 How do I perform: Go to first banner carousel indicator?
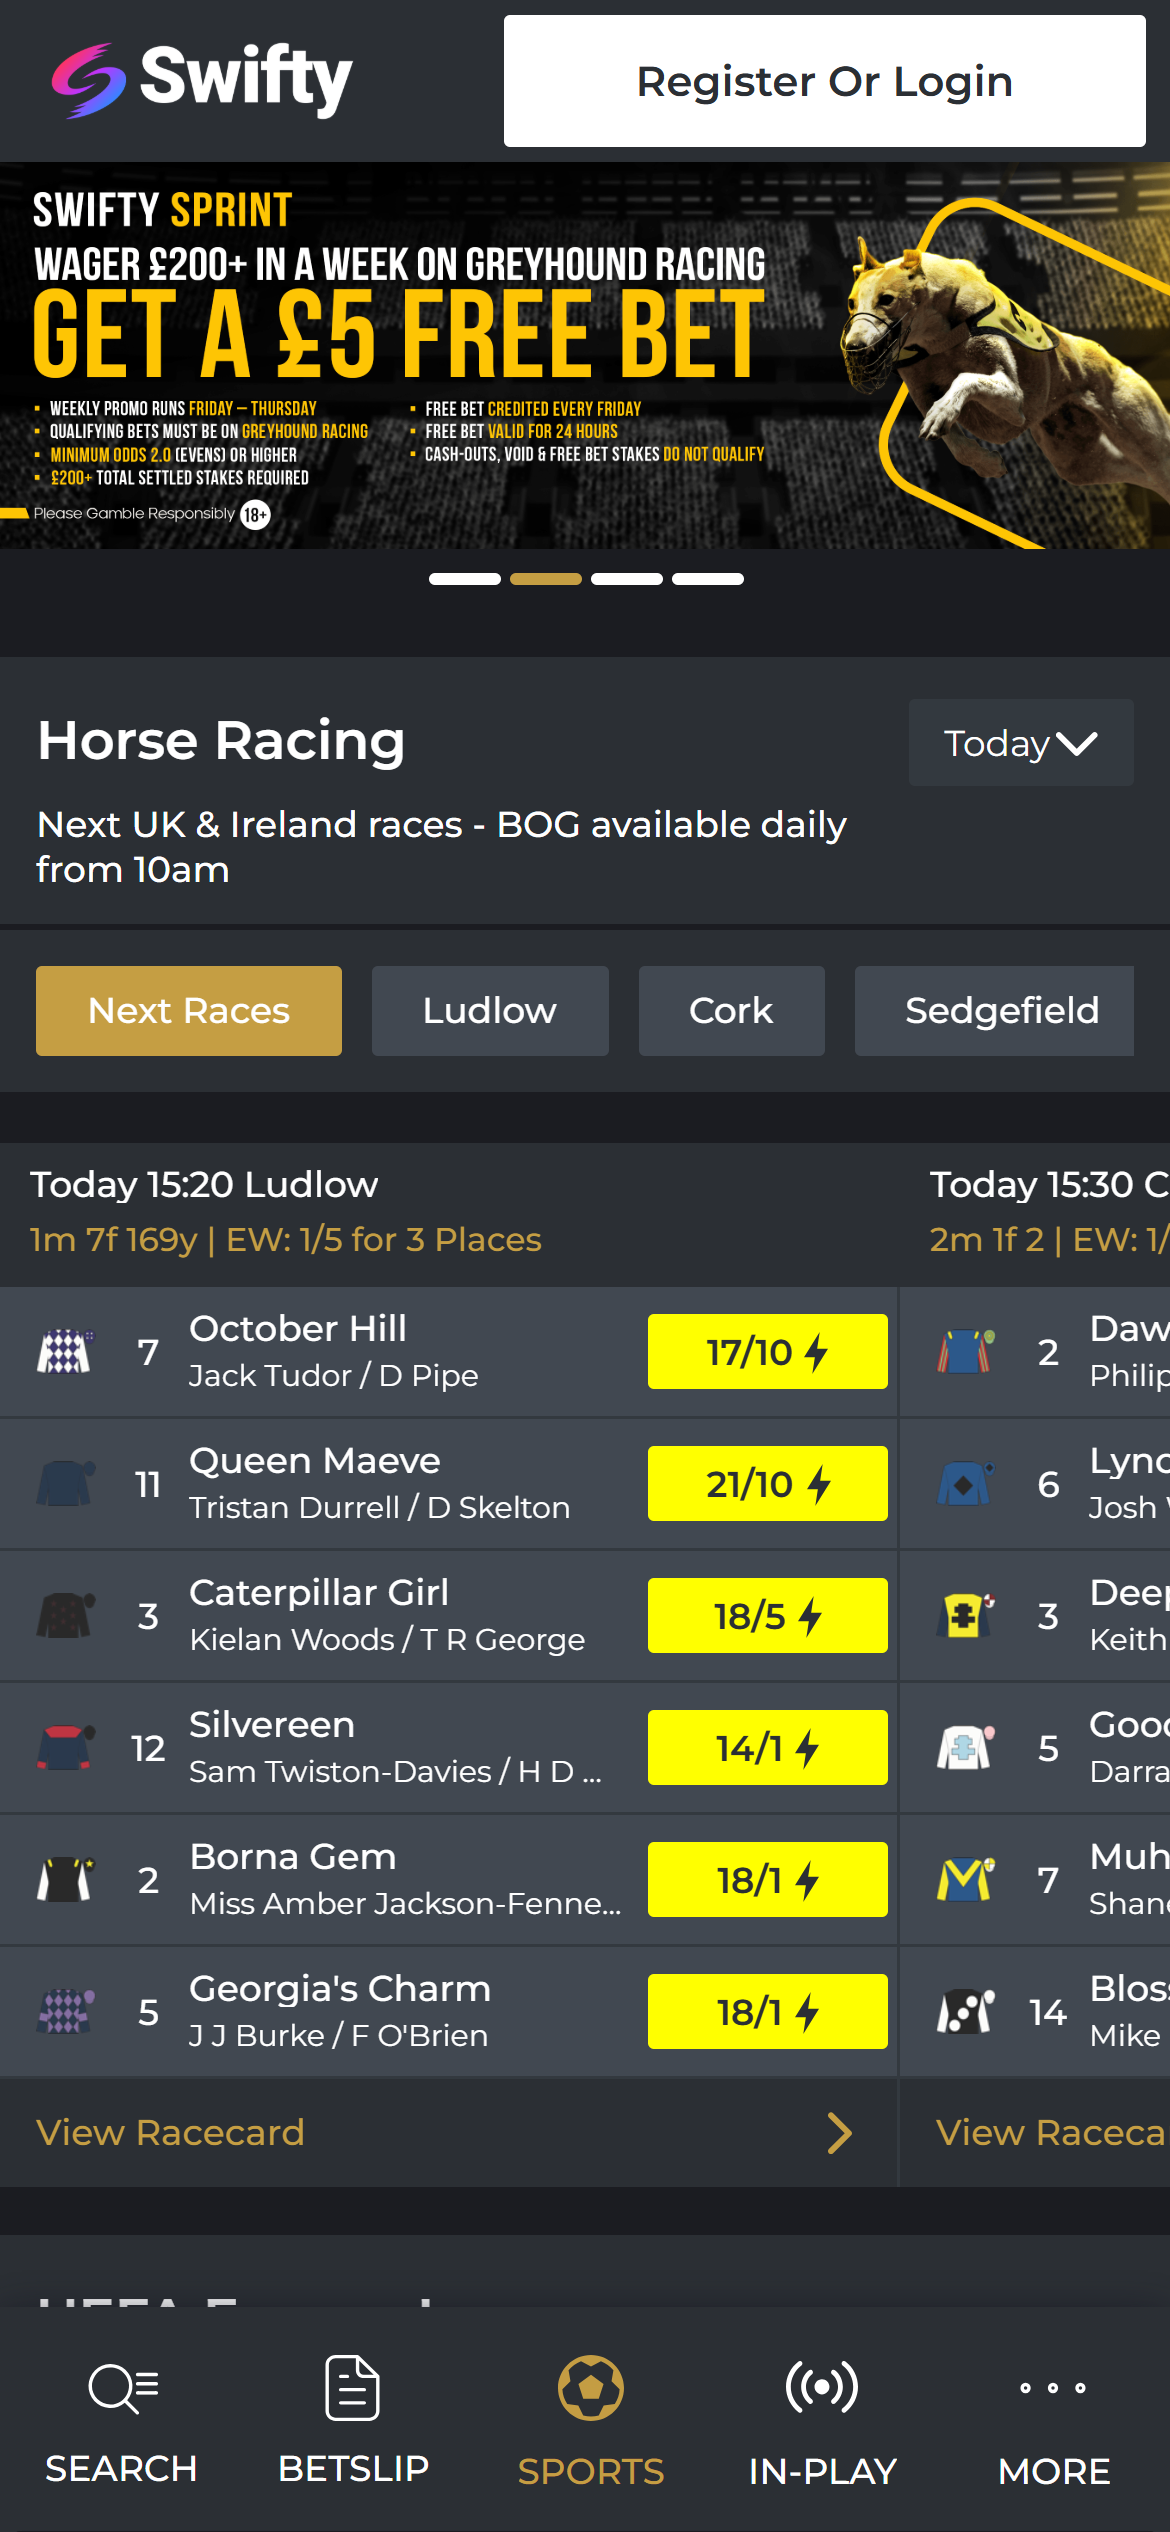465,579
